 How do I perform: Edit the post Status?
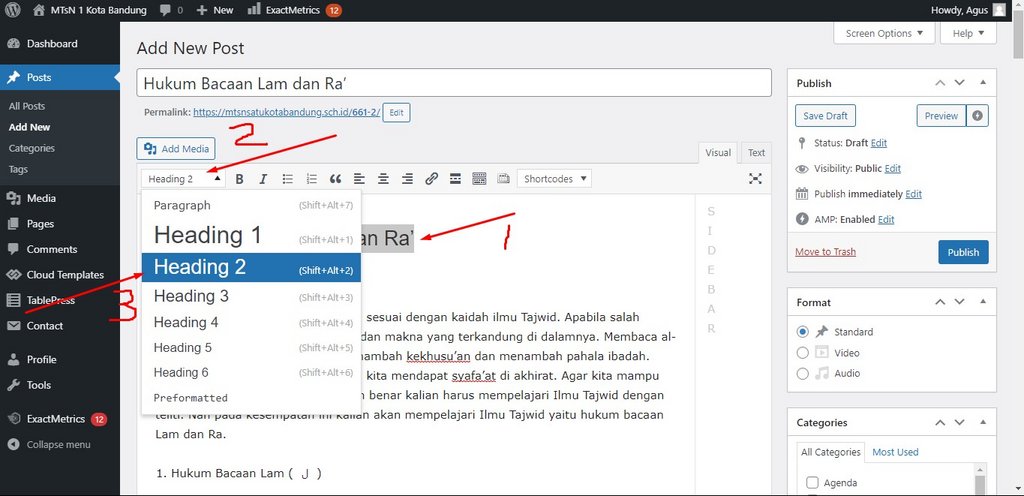click(878, 143)
